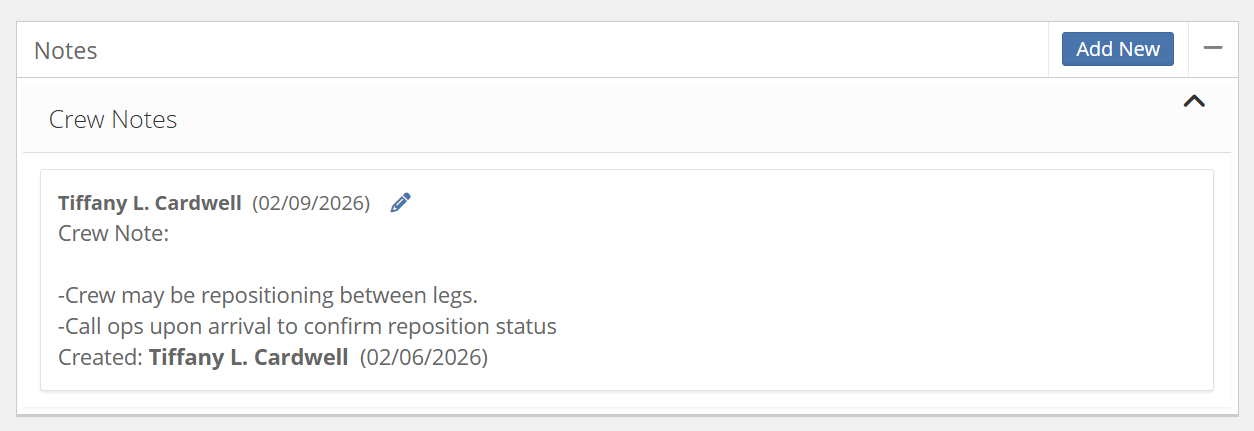Click the Notes panel title
Viewport: 1254px width, 431px height.
pos(66,50)
